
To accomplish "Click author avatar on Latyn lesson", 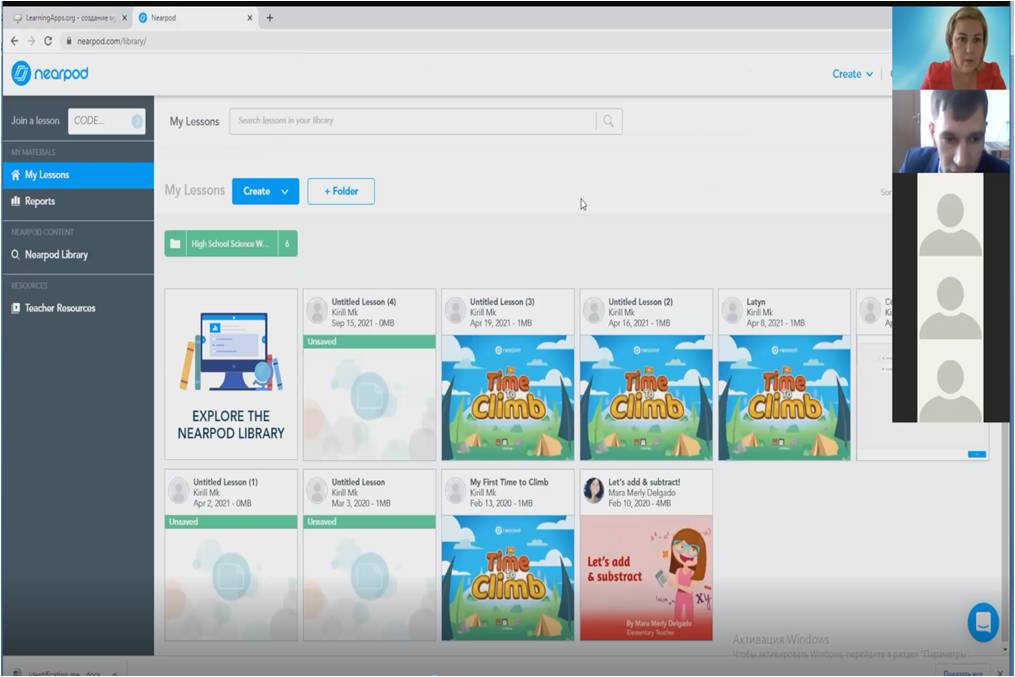I will pos(732,311).
